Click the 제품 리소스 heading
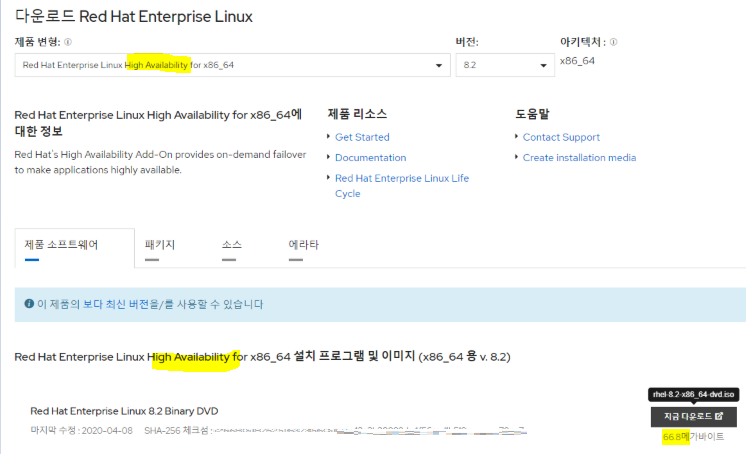Viewport: 756px width, 454px height. 357,114
